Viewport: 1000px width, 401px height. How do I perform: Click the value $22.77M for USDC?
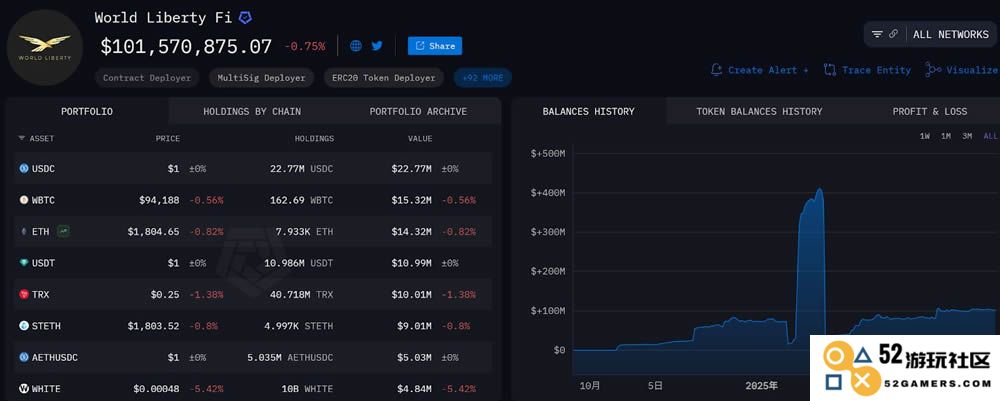(411, 169)
